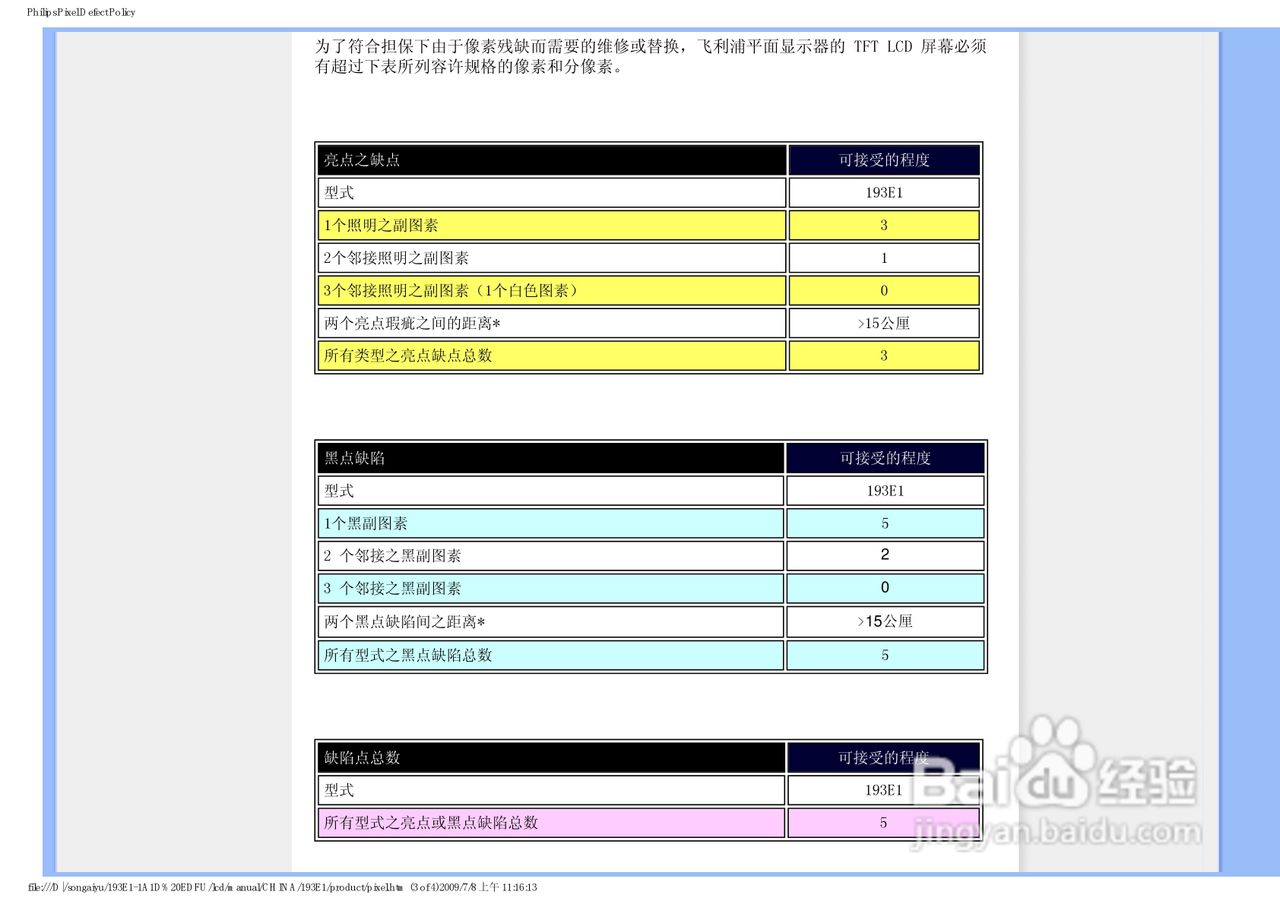Select the 黑点缺陷 table header

(x=551, y=458)
